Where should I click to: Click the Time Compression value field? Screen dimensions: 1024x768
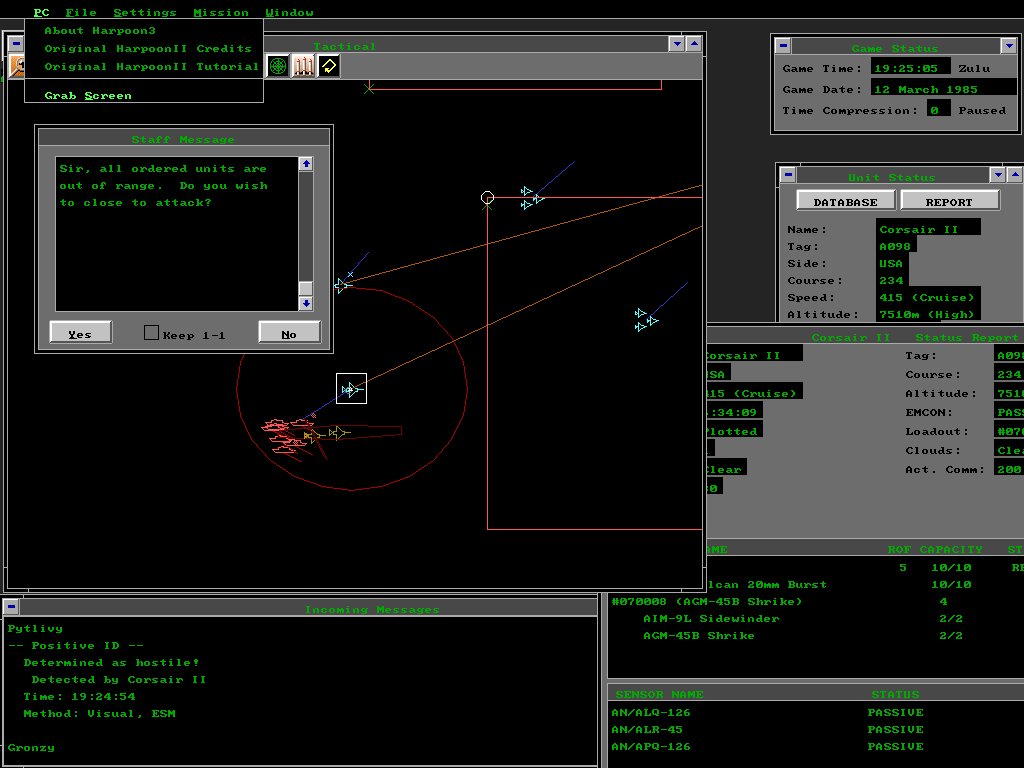tap(936, 110)
